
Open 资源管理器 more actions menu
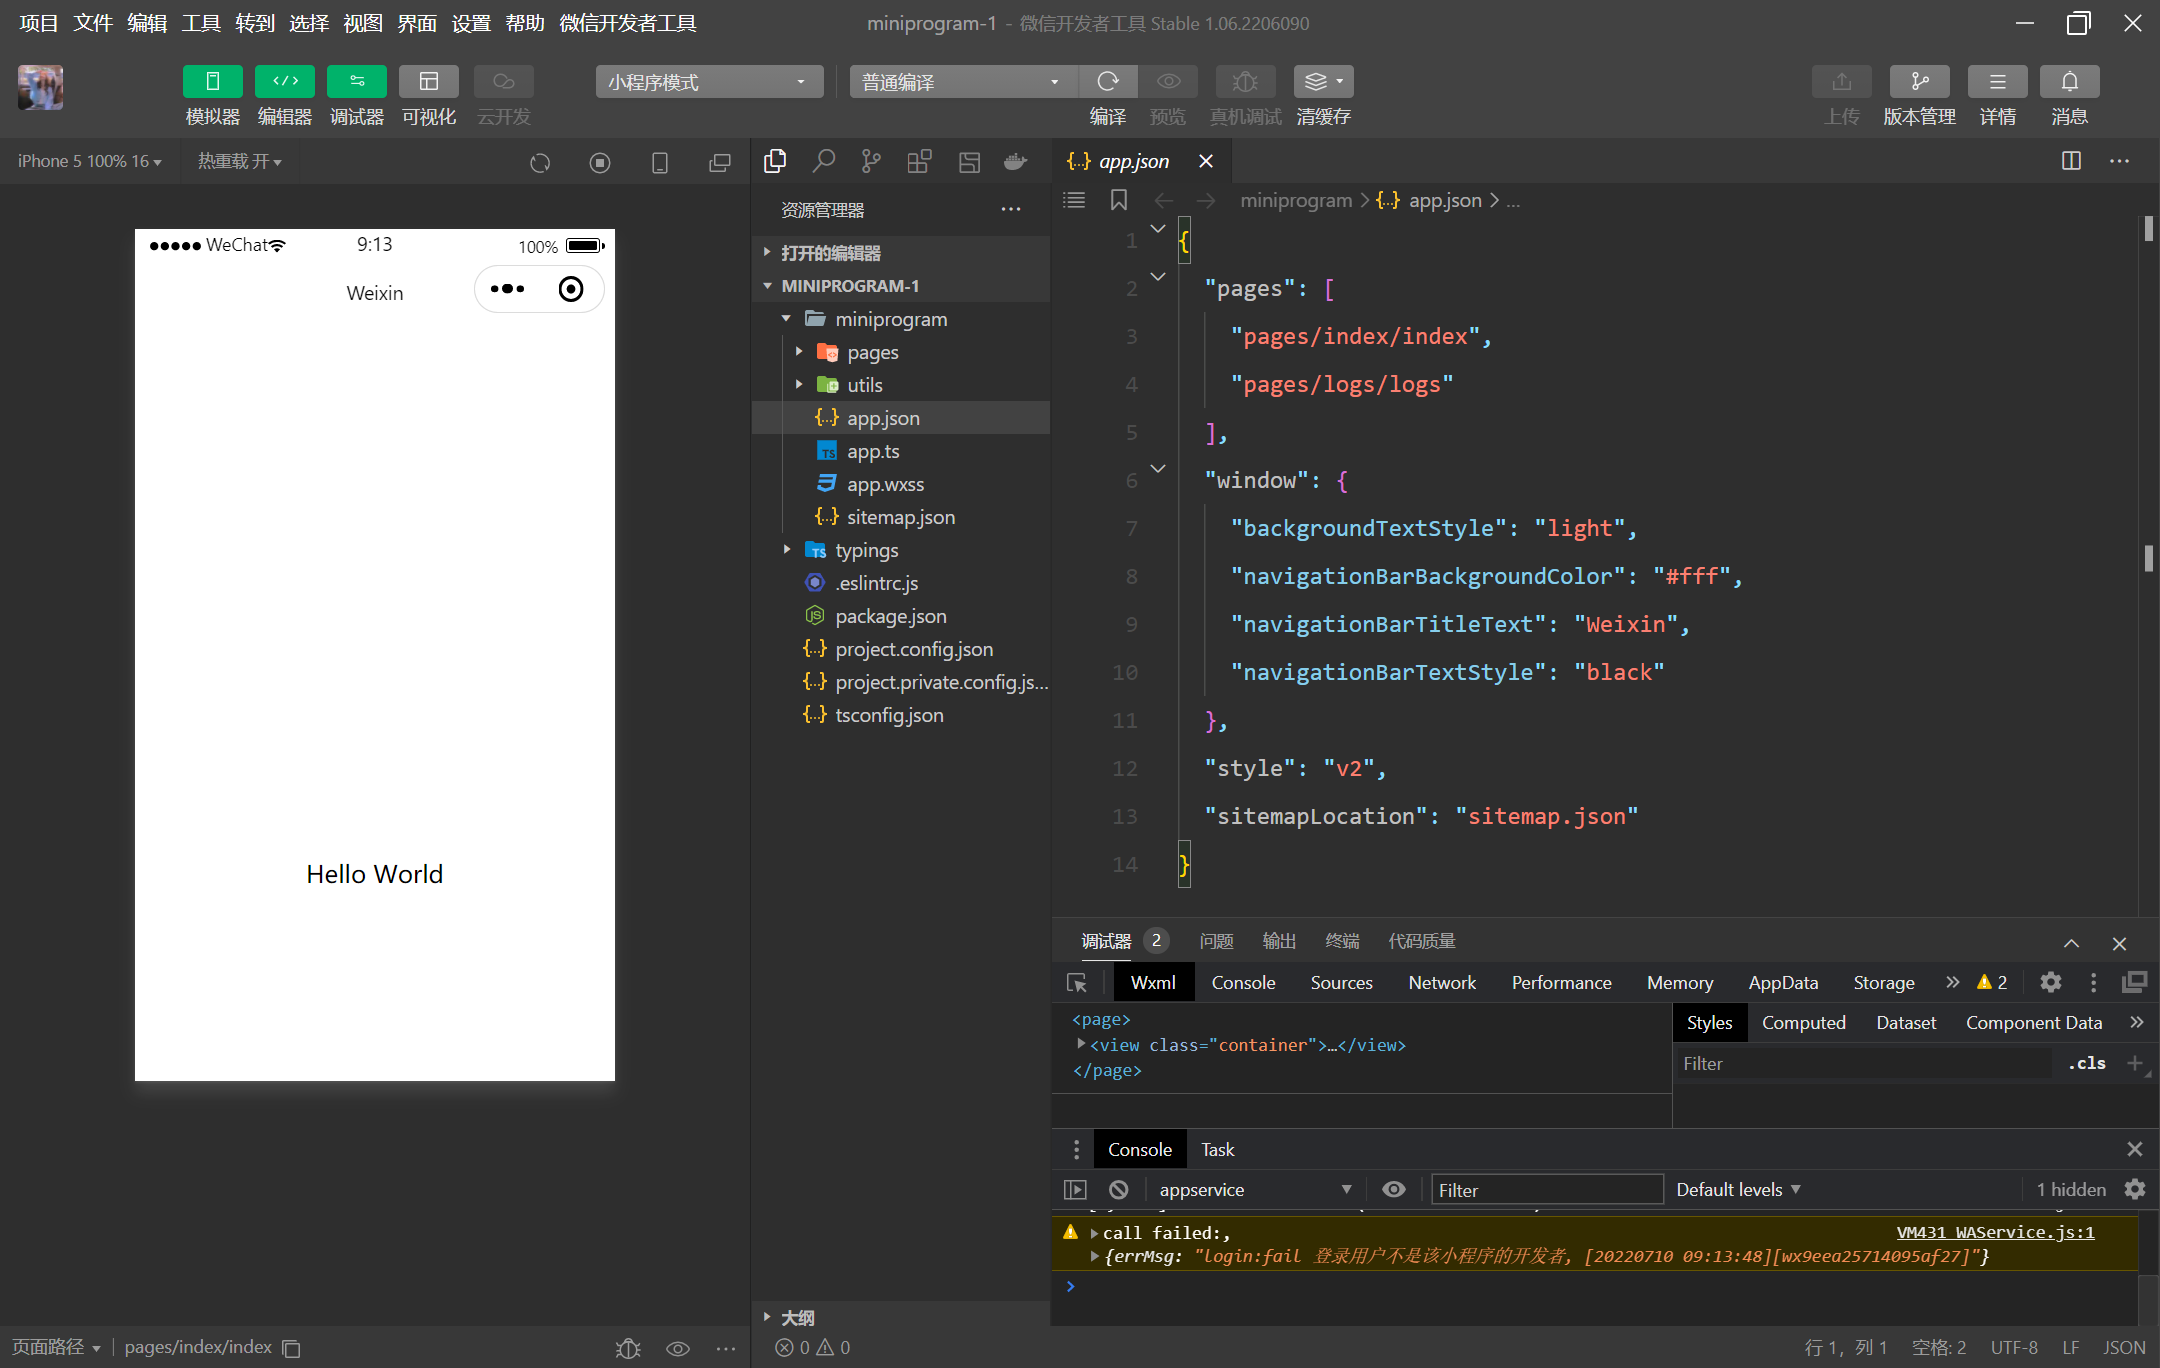[x=1011, y=210]
